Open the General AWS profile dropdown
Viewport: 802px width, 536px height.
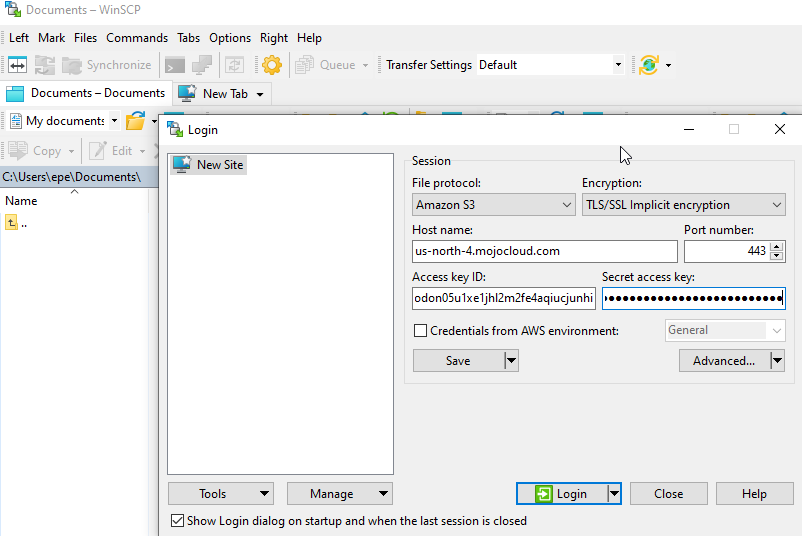coord(725,330)
